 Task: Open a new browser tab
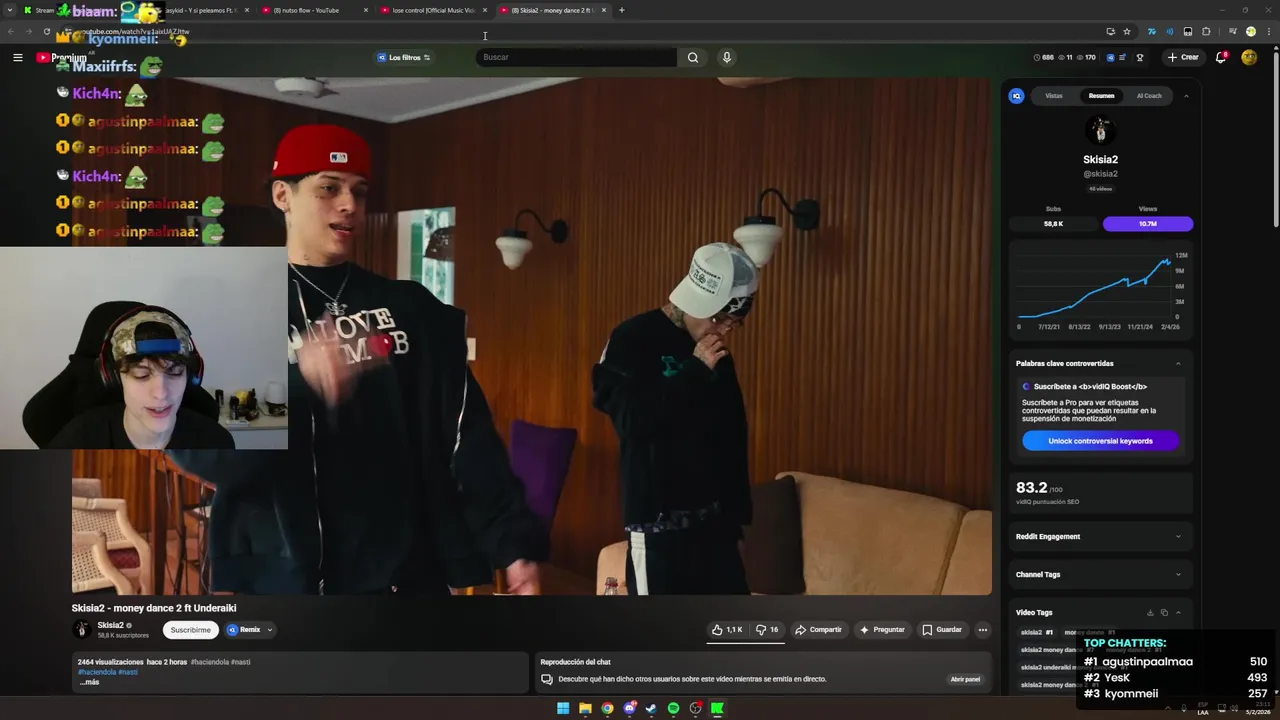[x=621, y=10]
